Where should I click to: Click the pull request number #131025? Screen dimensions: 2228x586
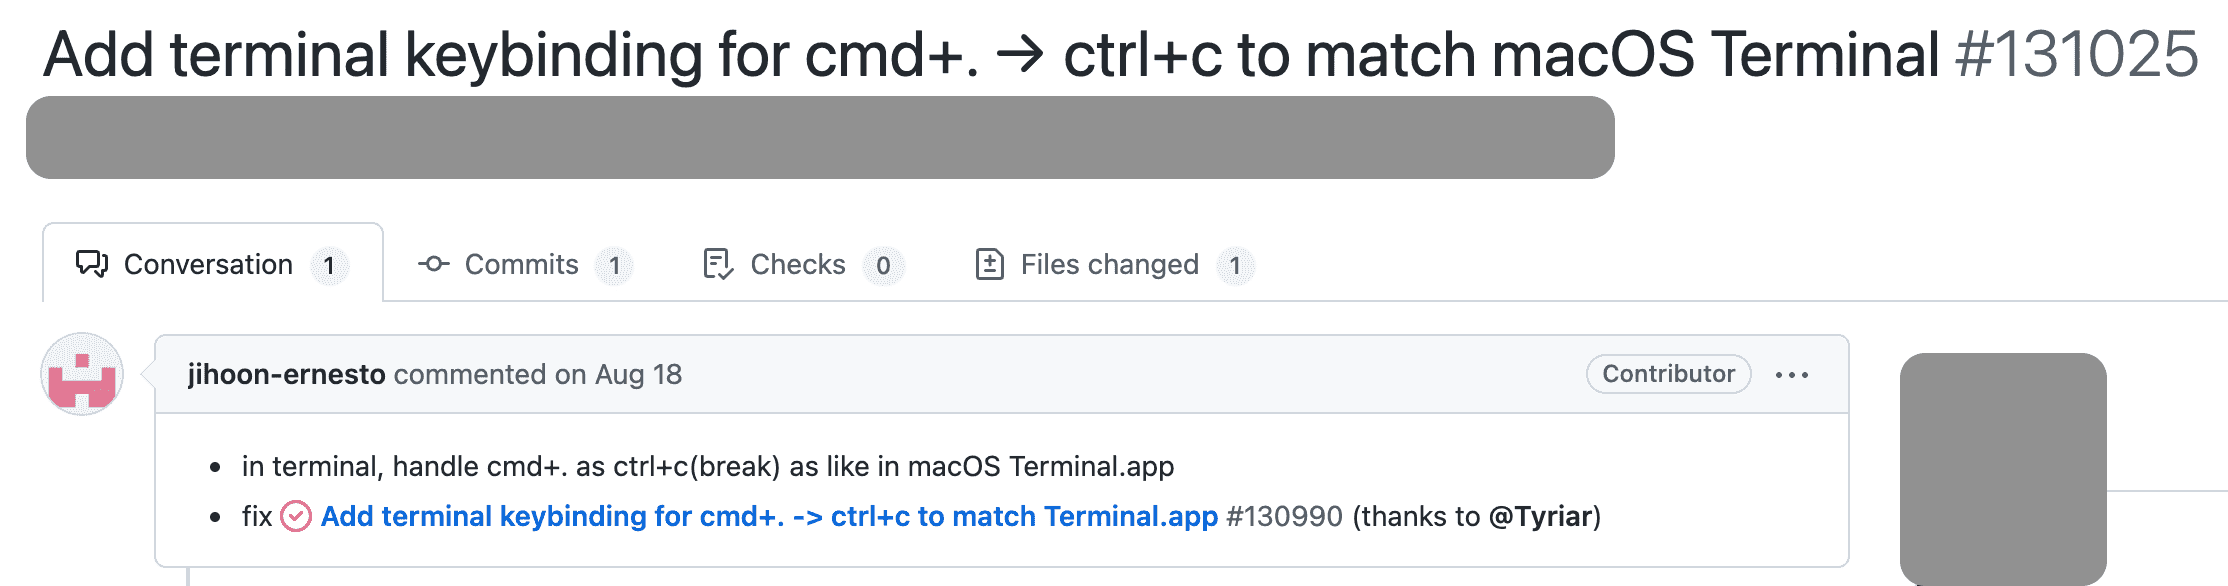(2076, 54)
